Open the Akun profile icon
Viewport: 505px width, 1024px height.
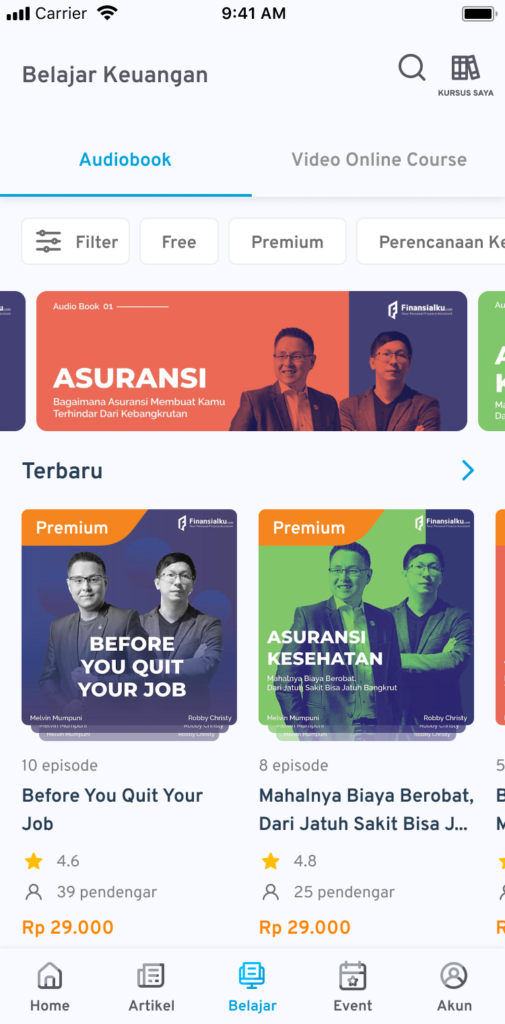(x=453, y=976)
